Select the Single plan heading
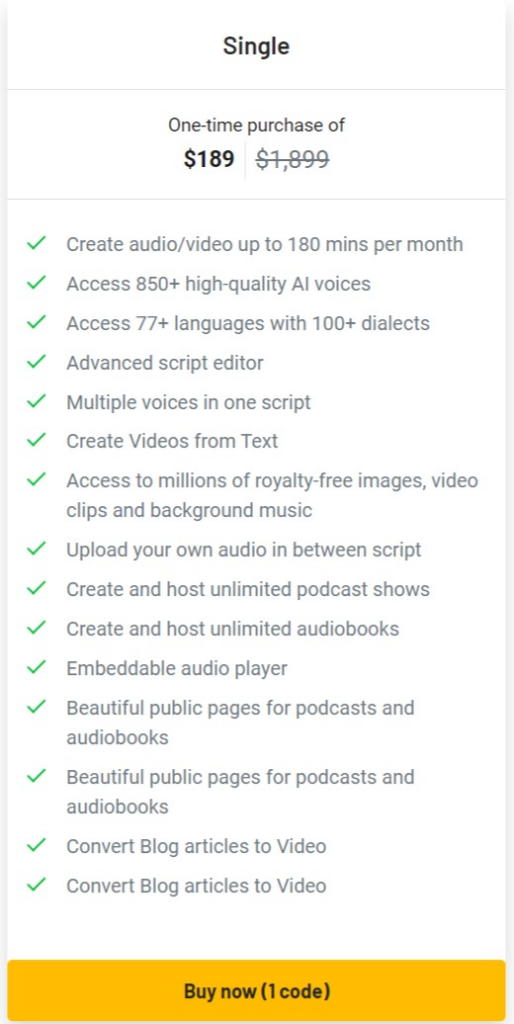514x1024 pixels. [x=256, y=46]
